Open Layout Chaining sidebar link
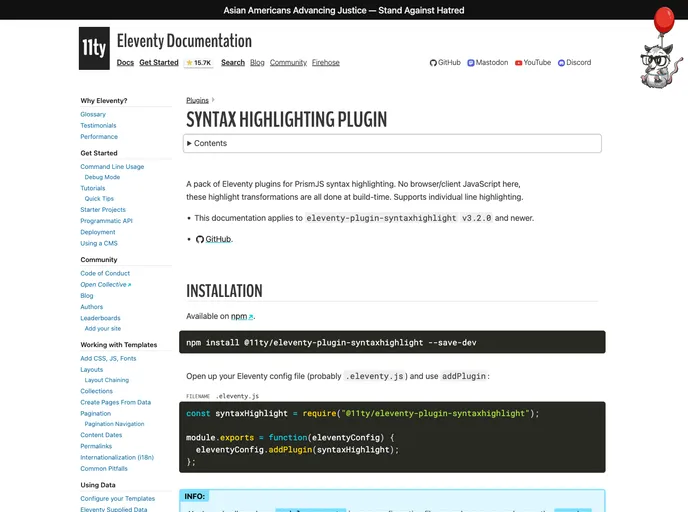Viewport: 688px width, 512px height. click(107, 380)
